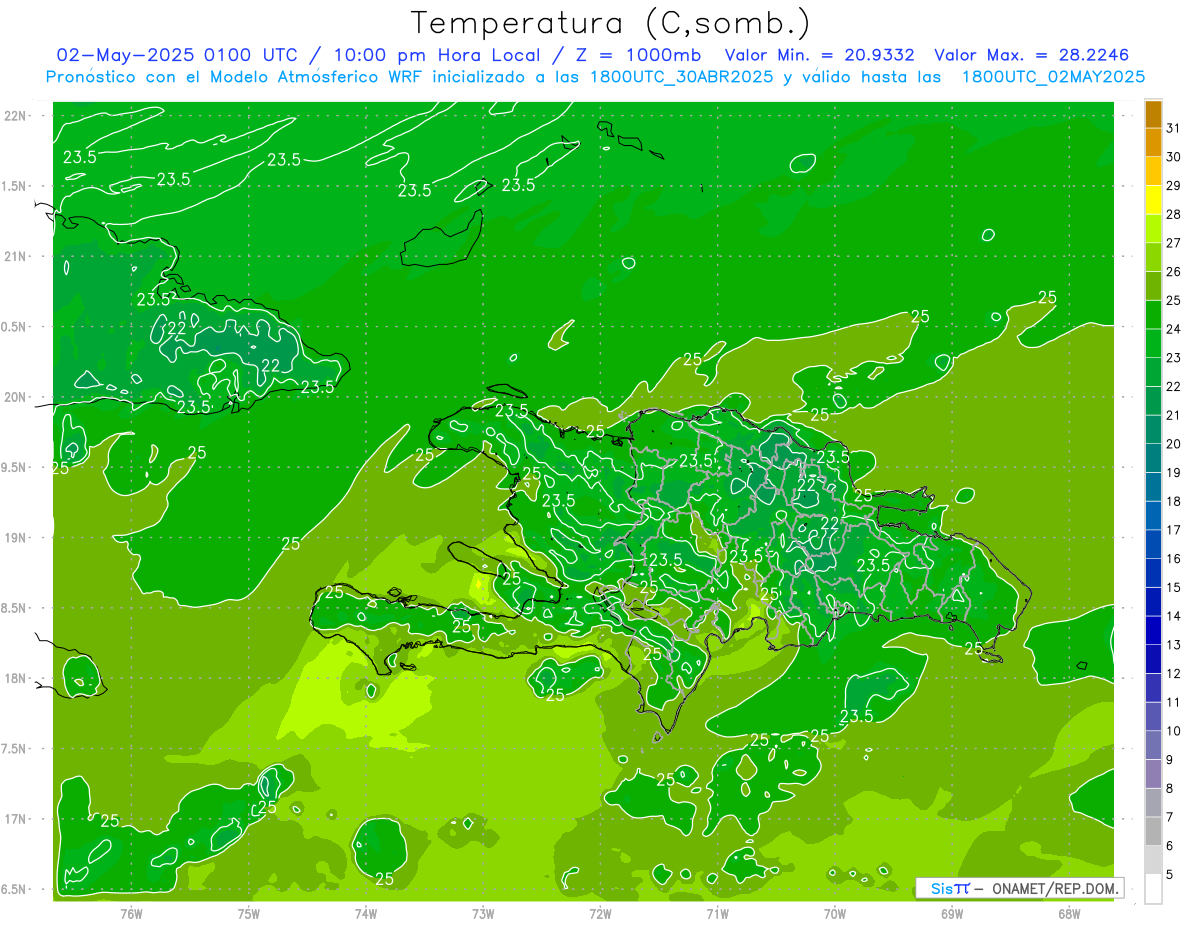Click the "28" color scale label
This screenshot has height=927, width=1200.
pyautogui.click(x=1174, y=213)
